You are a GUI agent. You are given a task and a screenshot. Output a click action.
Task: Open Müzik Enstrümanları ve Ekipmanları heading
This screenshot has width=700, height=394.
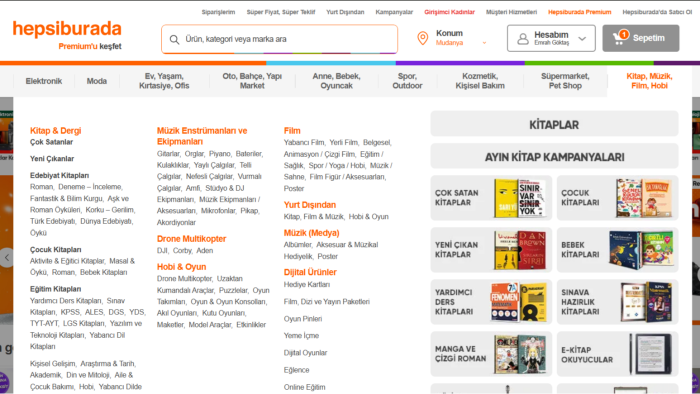click(202, 136)
